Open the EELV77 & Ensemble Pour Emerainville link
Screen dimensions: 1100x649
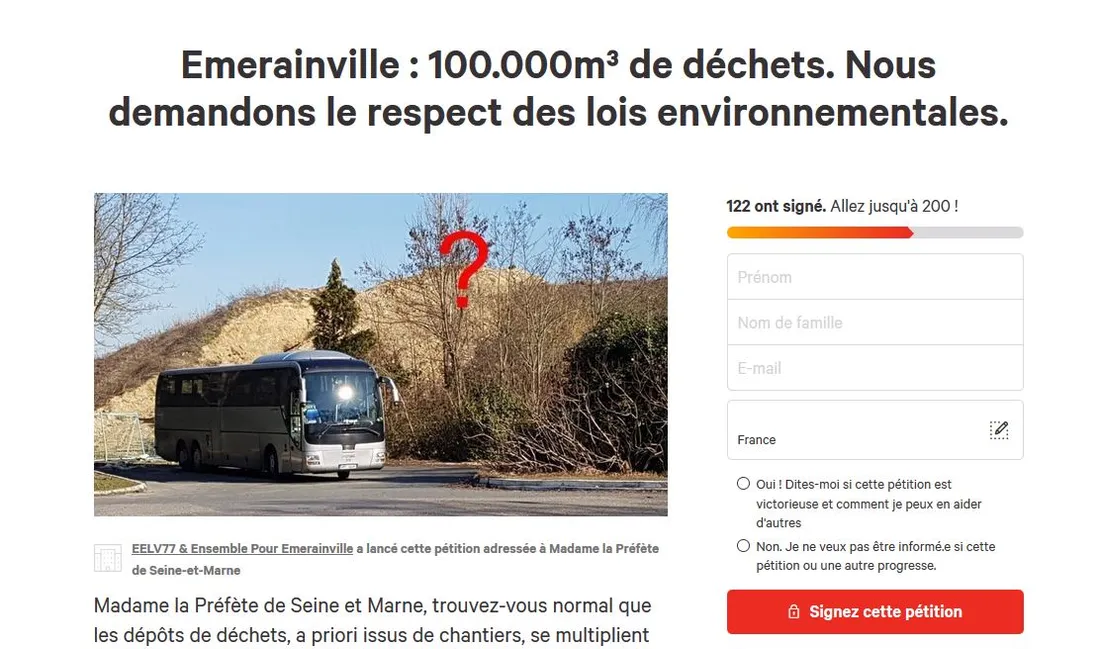pyautogui.click(x=242, y=549)
